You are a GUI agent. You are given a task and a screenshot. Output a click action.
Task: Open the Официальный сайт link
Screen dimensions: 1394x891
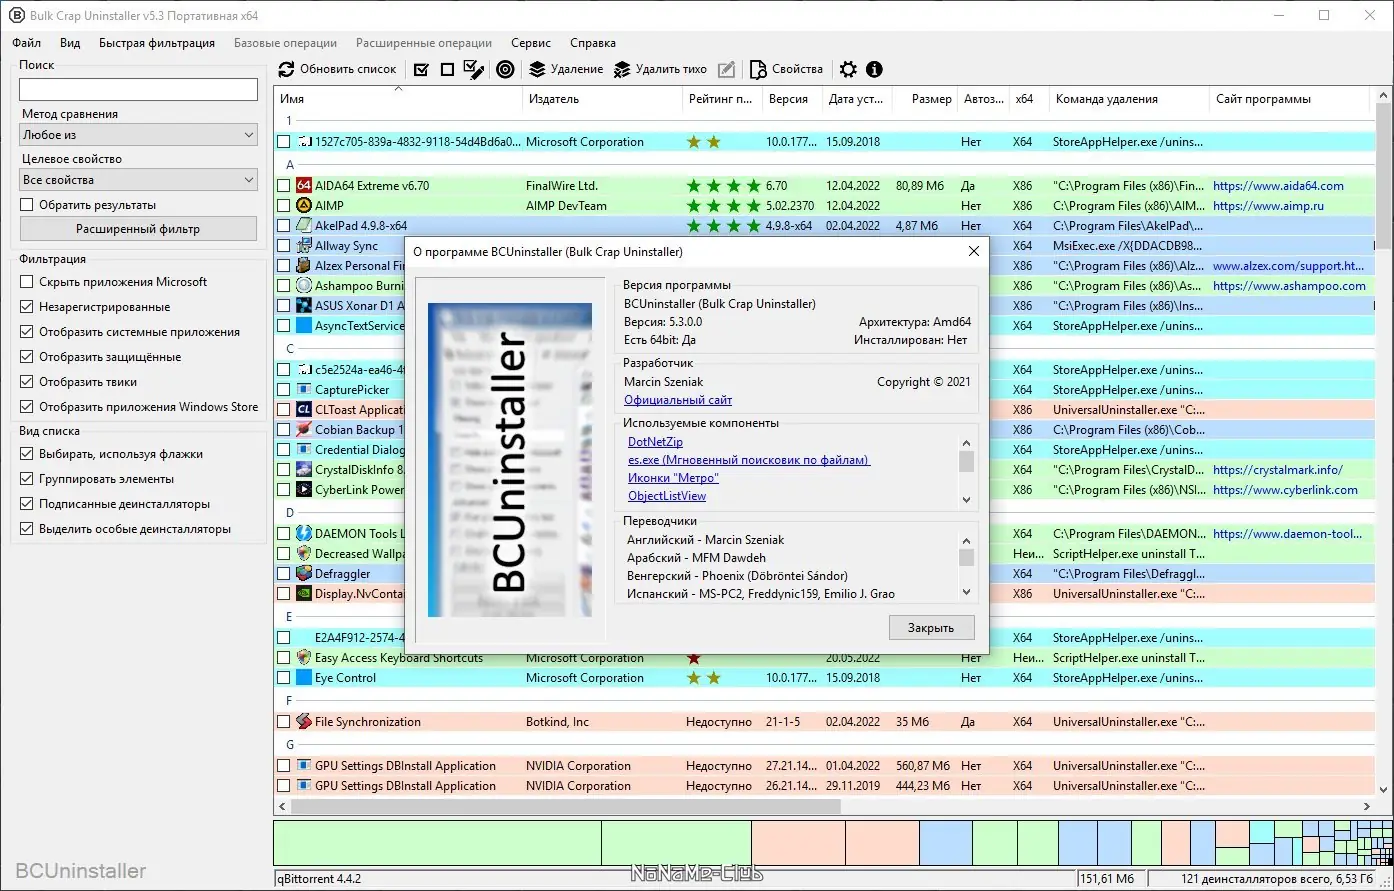tap(678, 400)
